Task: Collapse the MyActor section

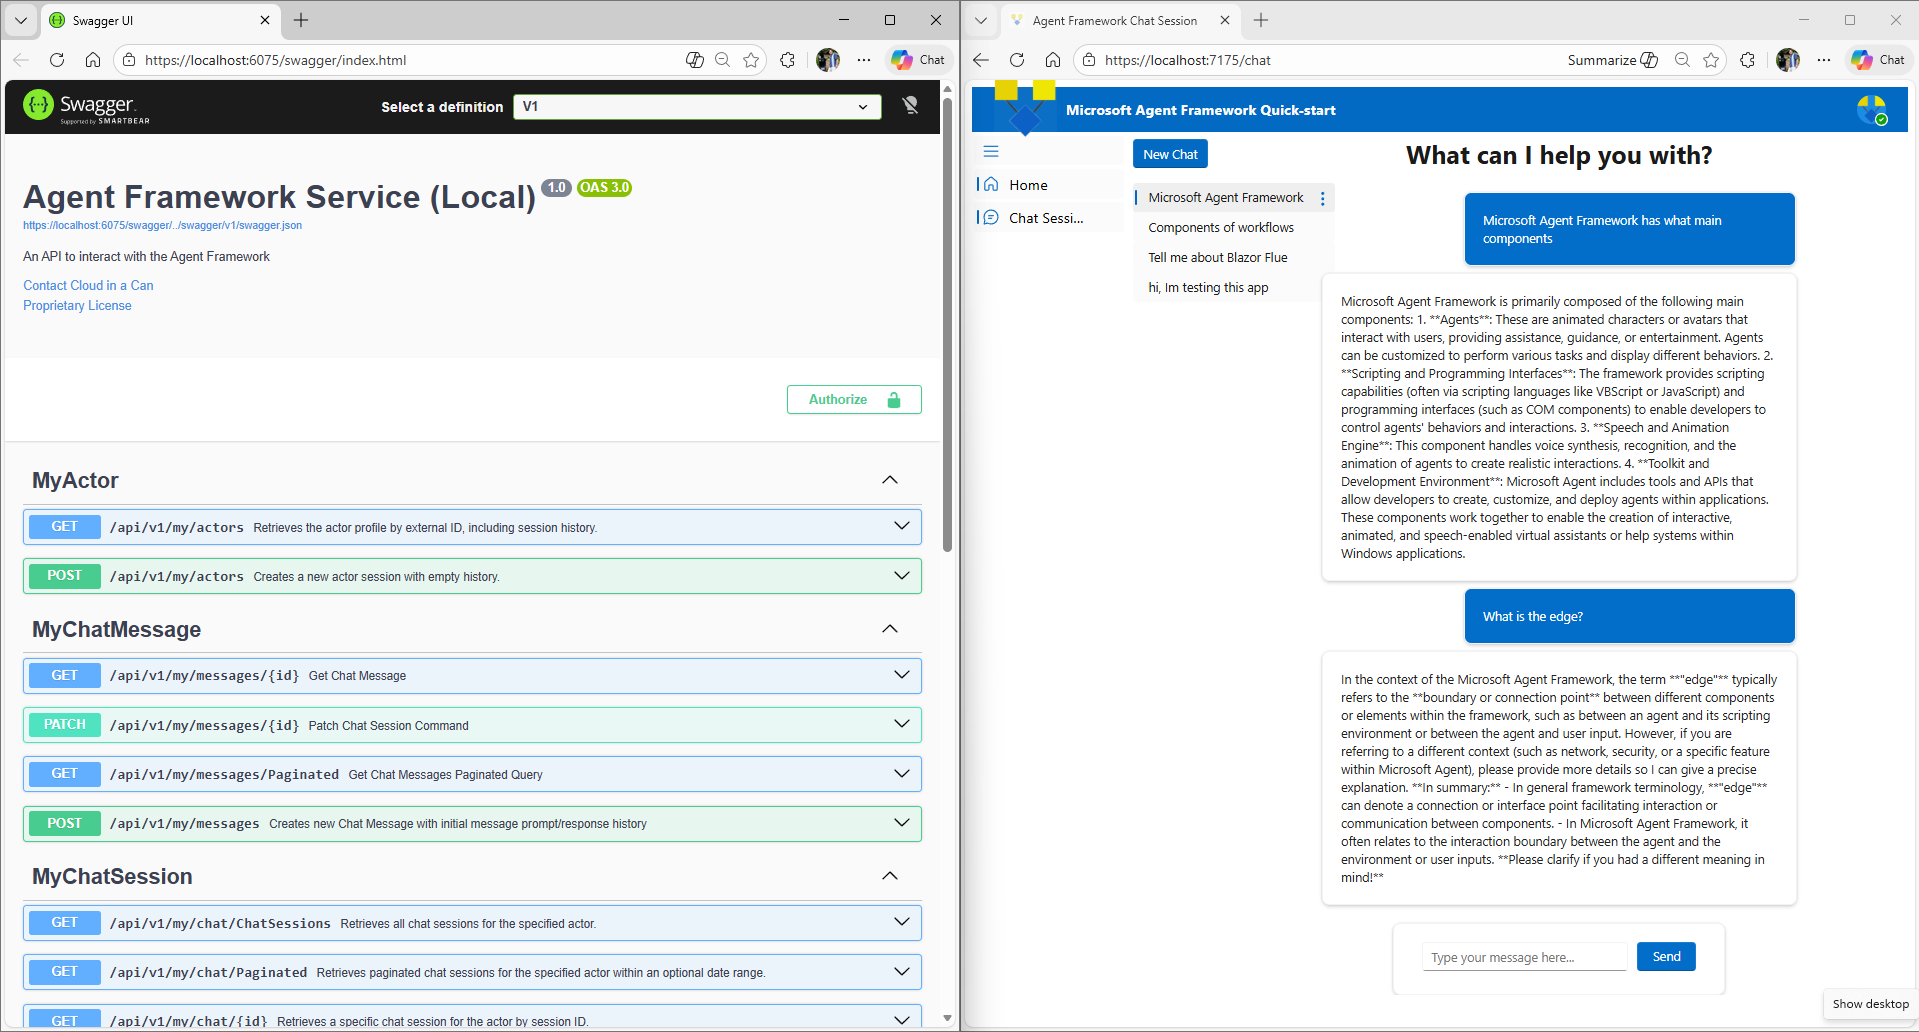Action: (890, 480)
